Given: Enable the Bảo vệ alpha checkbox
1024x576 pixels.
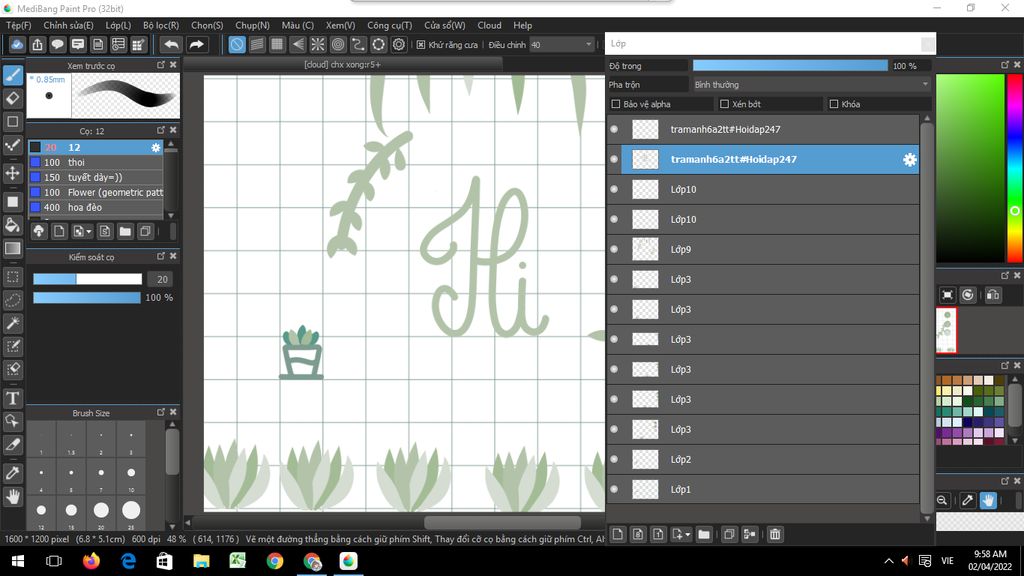Looking at the screenshot, I should pos(616,104).
